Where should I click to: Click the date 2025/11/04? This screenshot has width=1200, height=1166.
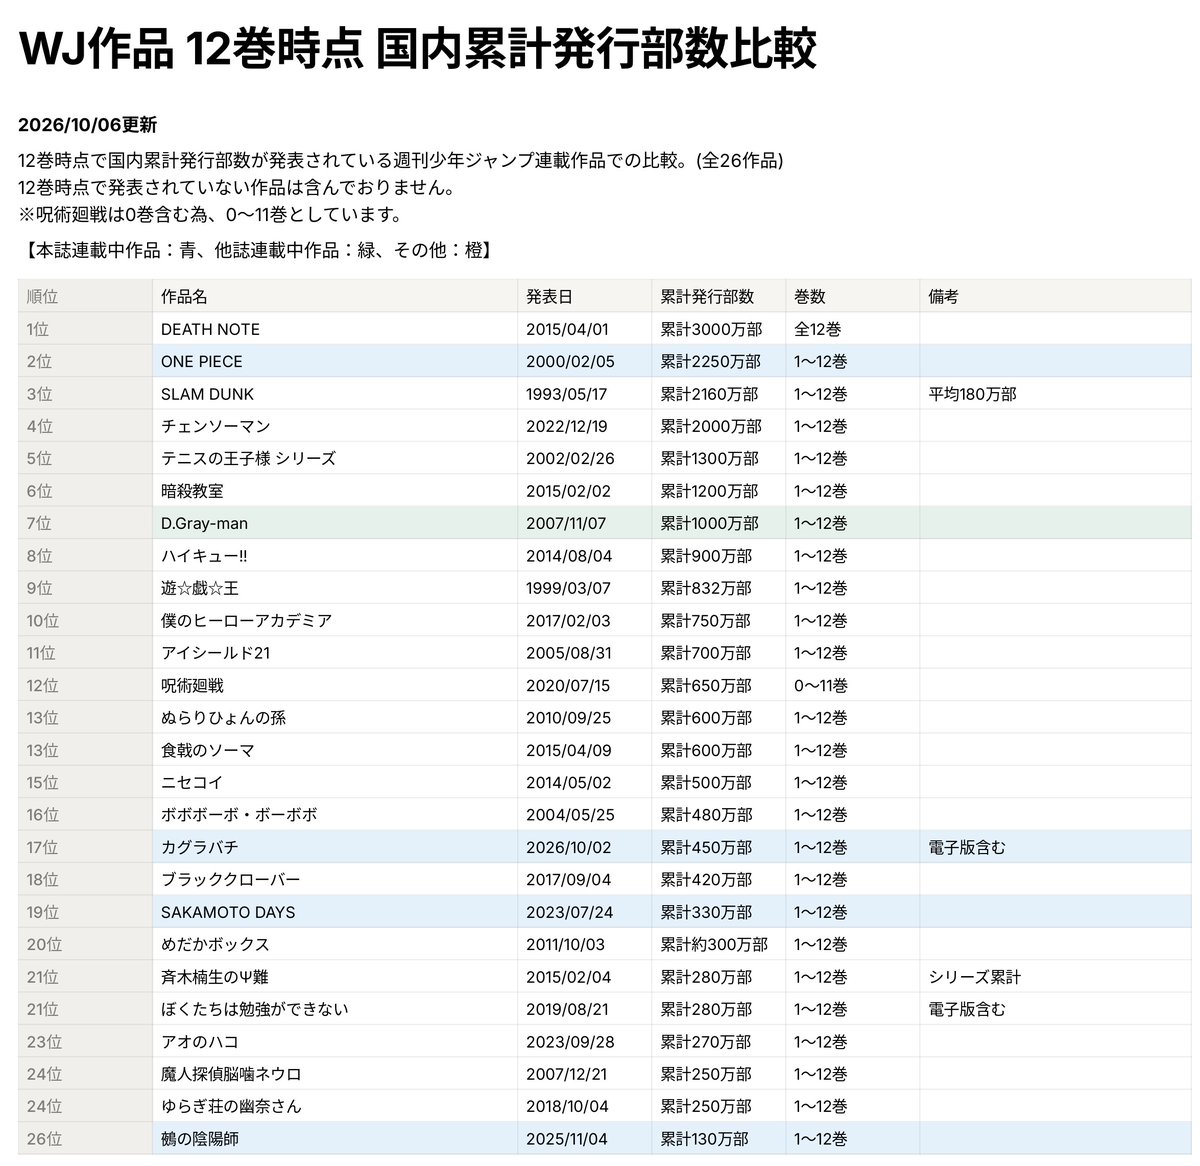567,1139
